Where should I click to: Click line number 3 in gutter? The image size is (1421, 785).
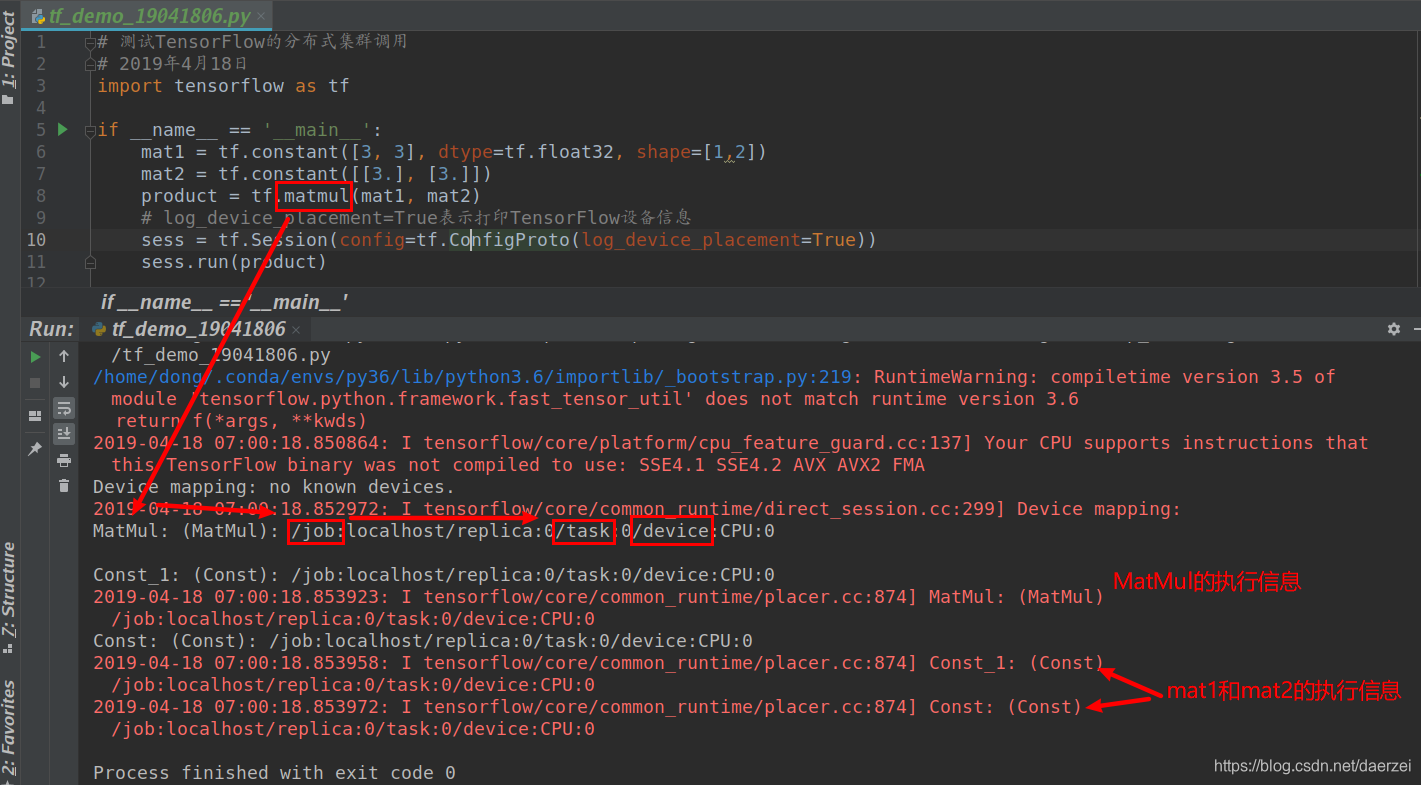click(41, 86)
